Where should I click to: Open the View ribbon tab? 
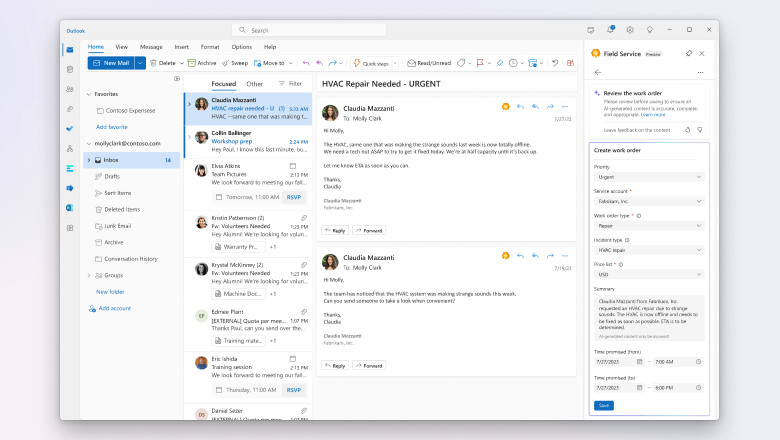pos(121,47)
